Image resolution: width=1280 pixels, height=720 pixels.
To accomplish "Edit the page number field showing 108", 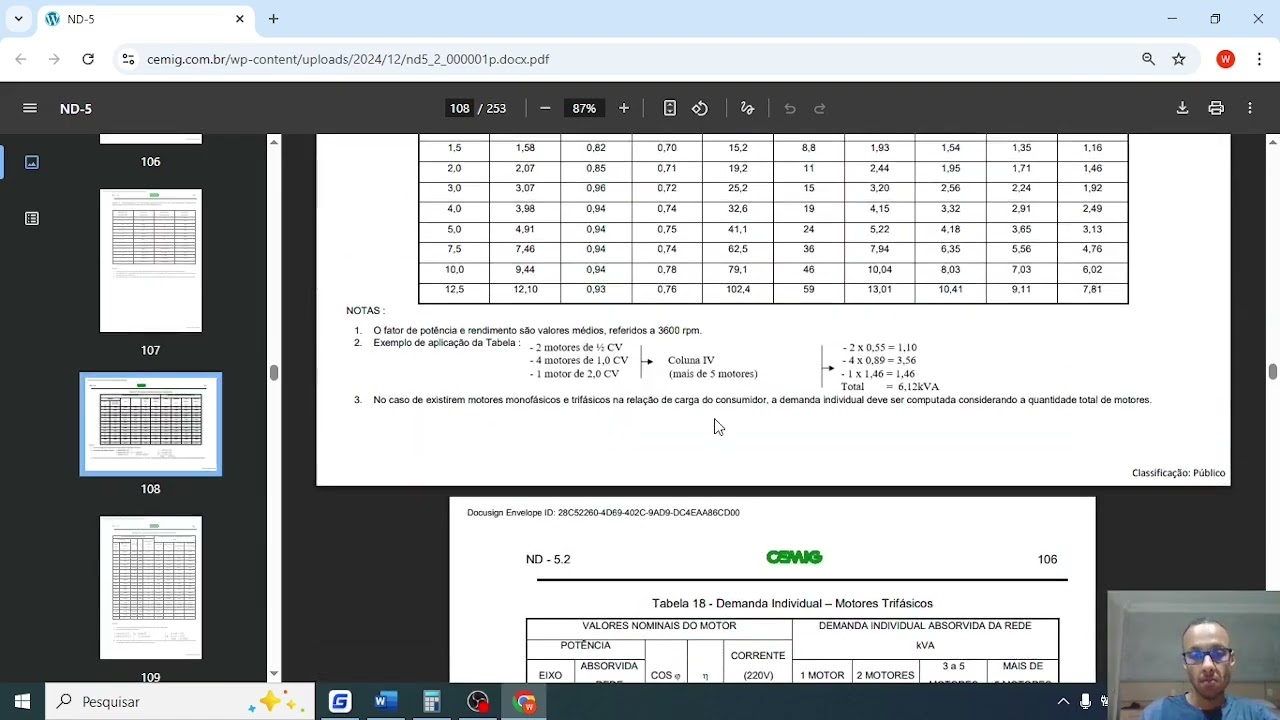I will tap(459, 108).
